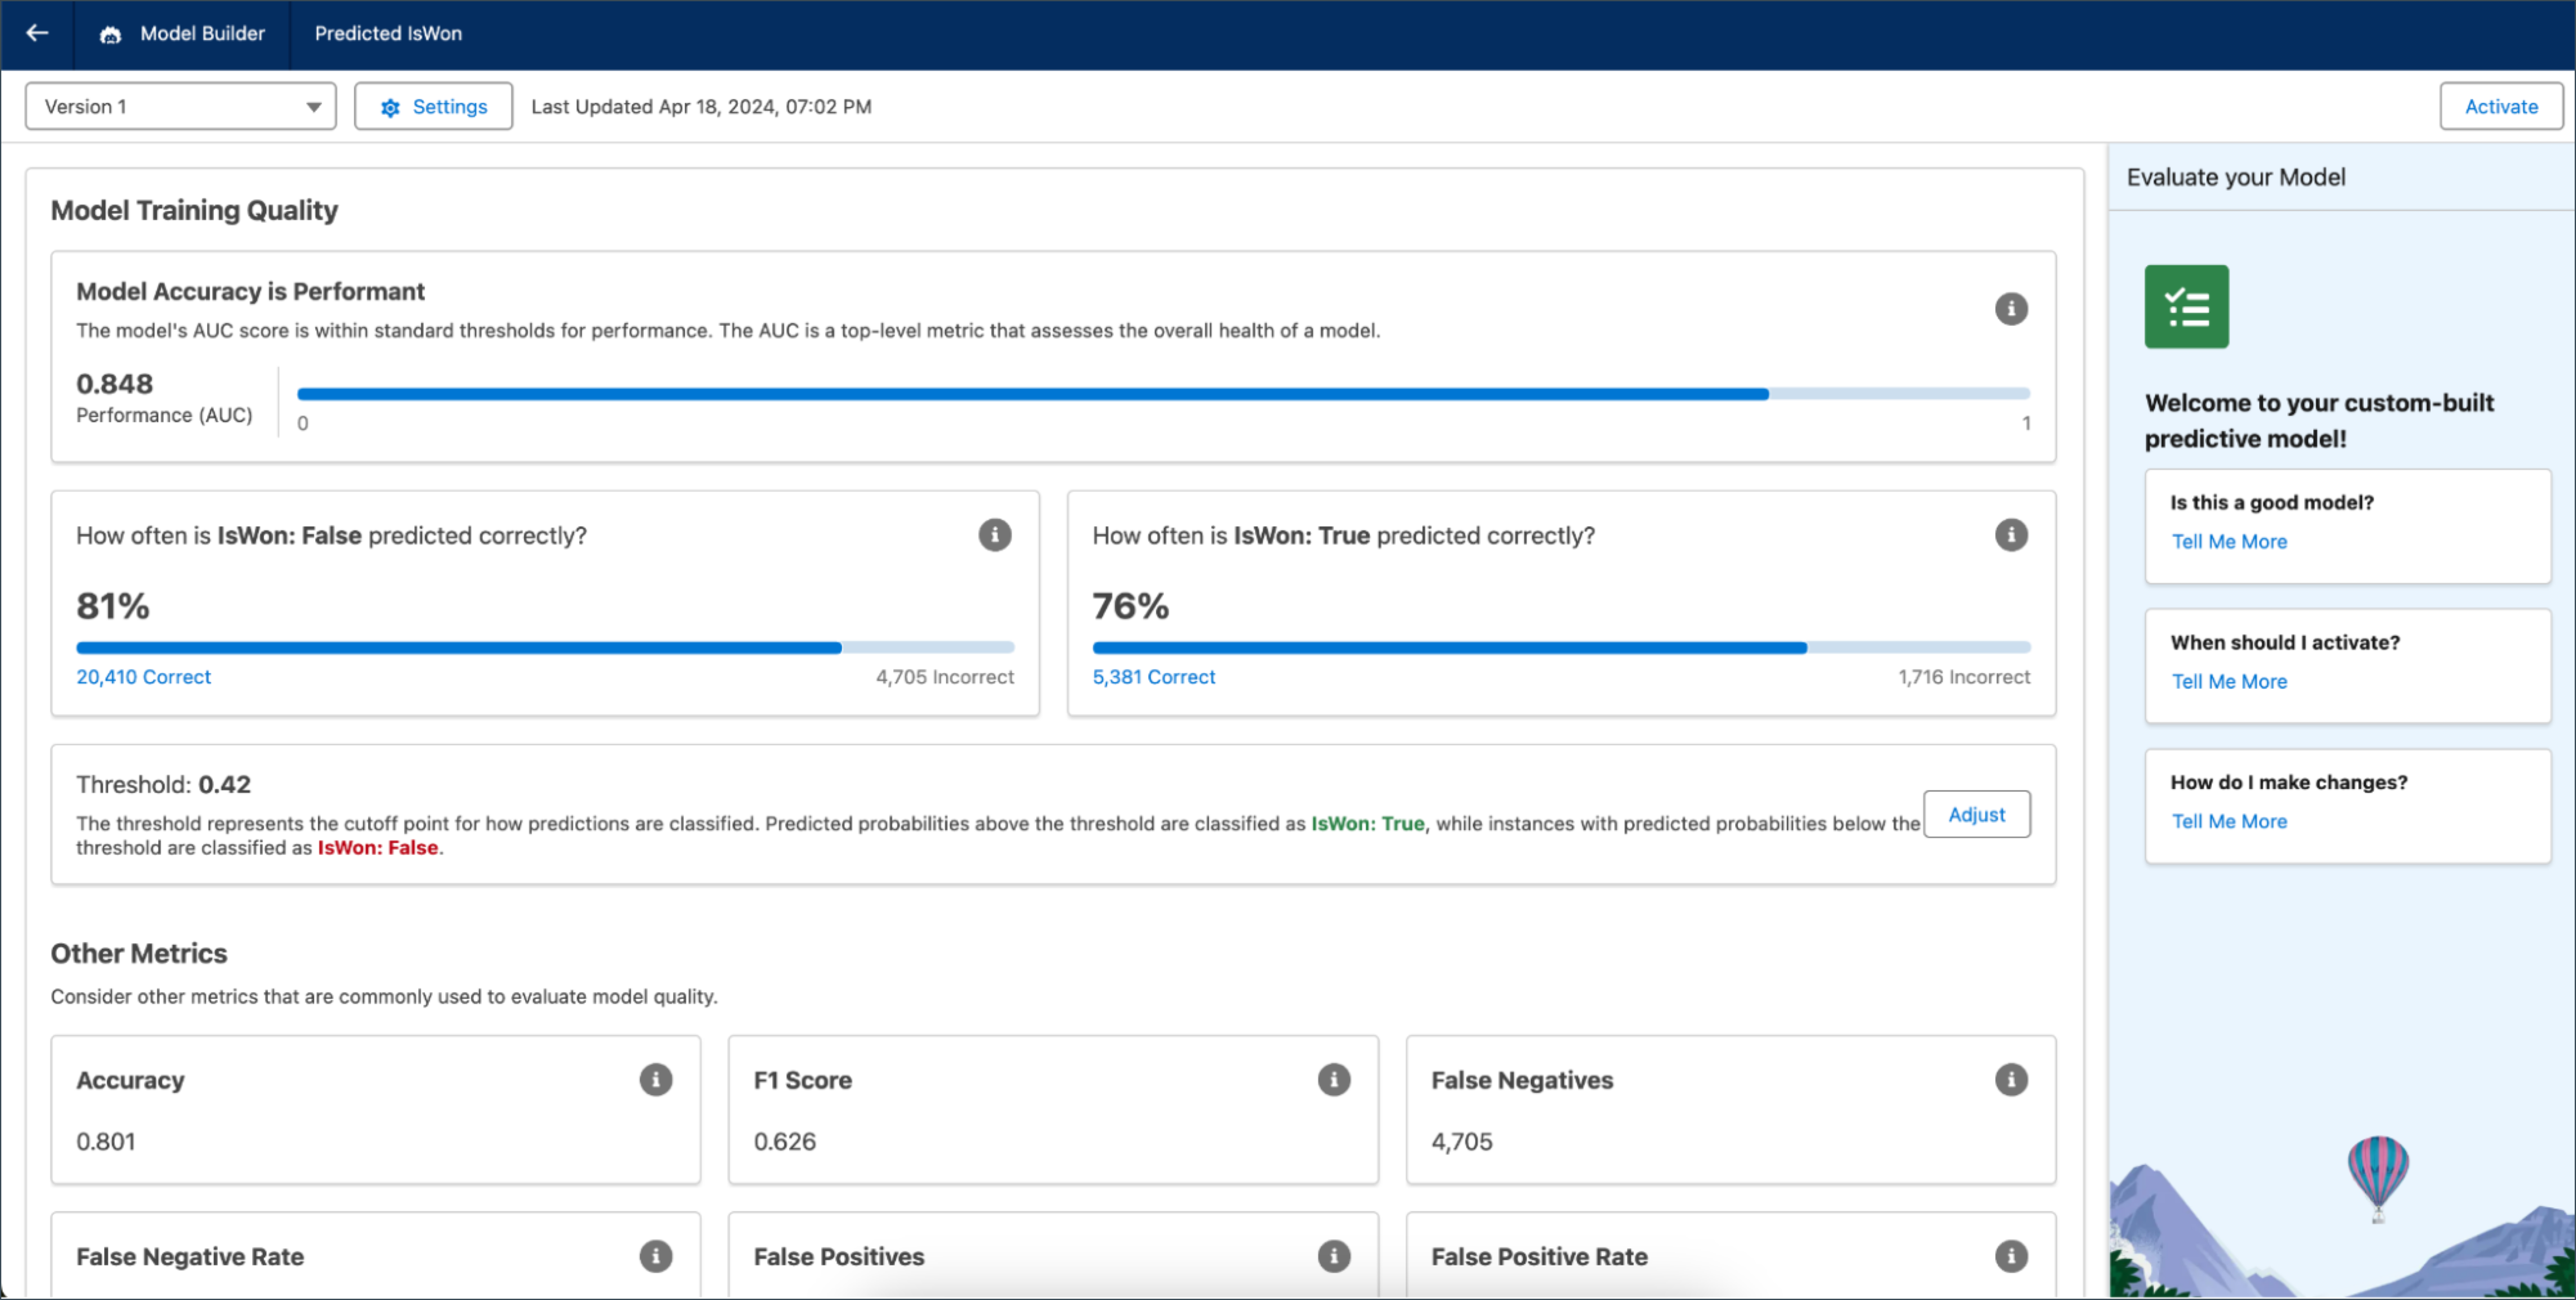Click the 81% IsWon False progress bar
Image resolution: width=2576 pixels, height=1300 pixels.
(x=545, y=648)
